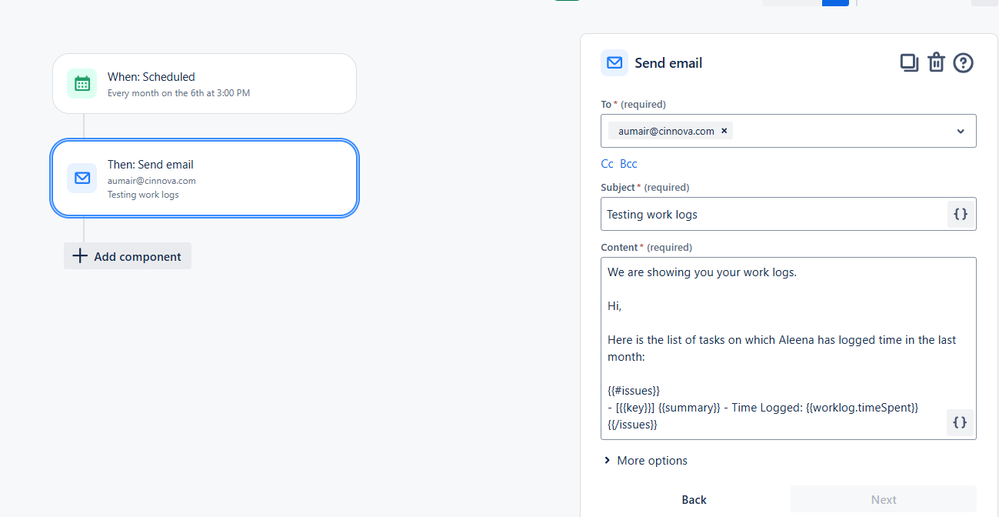Remove aumair@cinnova.com recipient chip

[x=724, y=131]
